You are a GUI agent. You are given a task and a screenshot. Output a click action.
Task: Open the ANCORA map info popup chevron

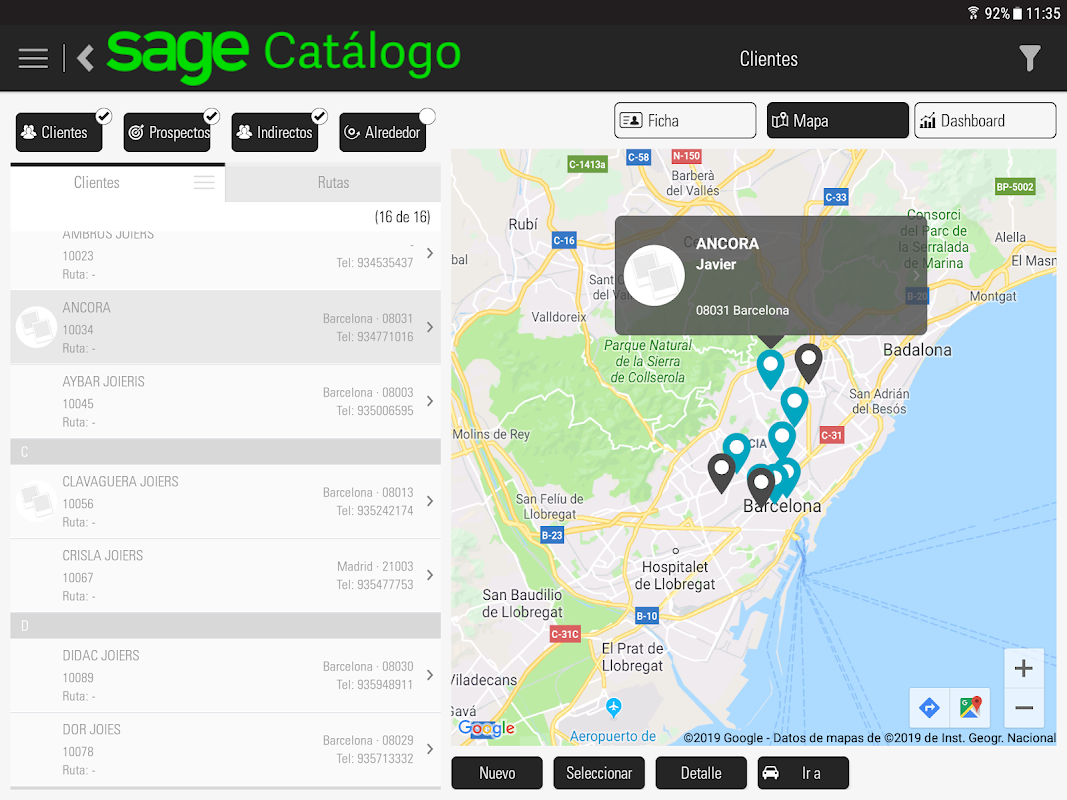[x=916, y=275]
